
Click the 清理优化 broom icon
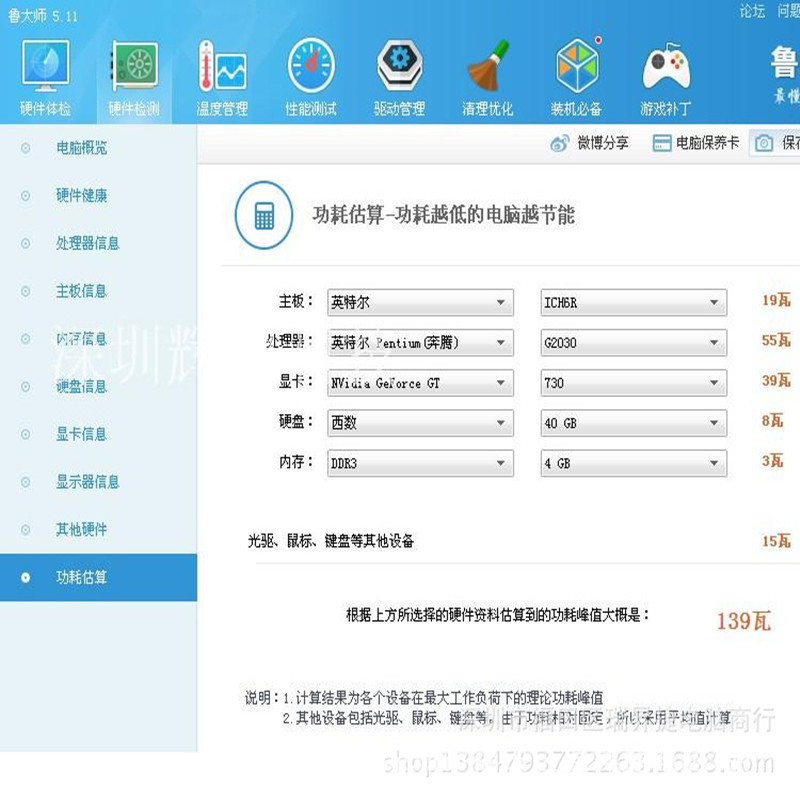(488, 66)
